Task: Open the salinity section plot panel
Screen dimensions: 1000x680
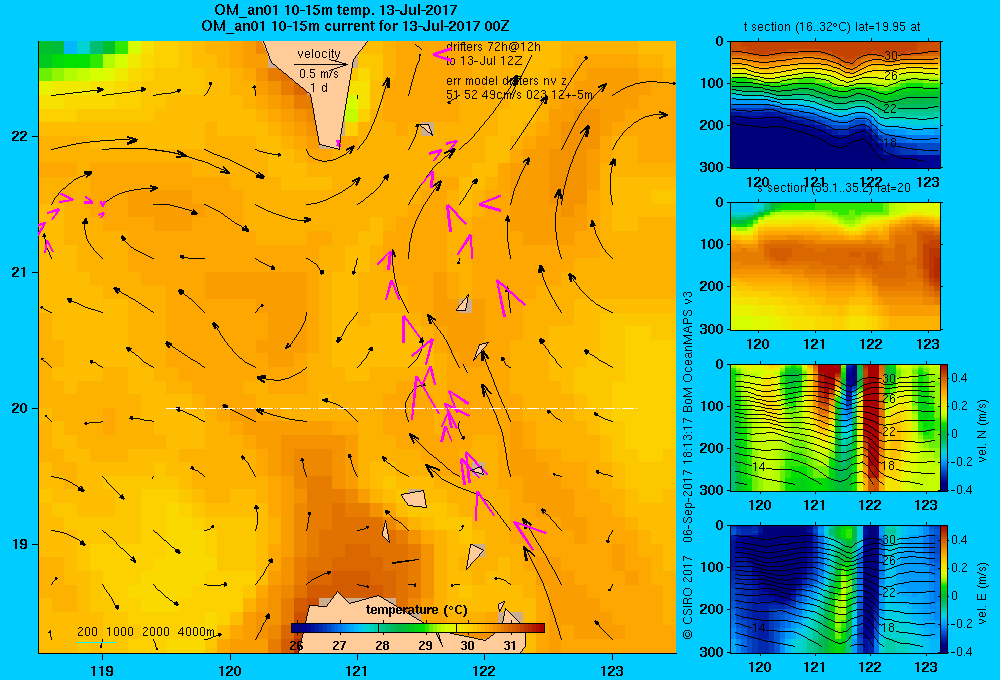Action: [x=835, y=266]
